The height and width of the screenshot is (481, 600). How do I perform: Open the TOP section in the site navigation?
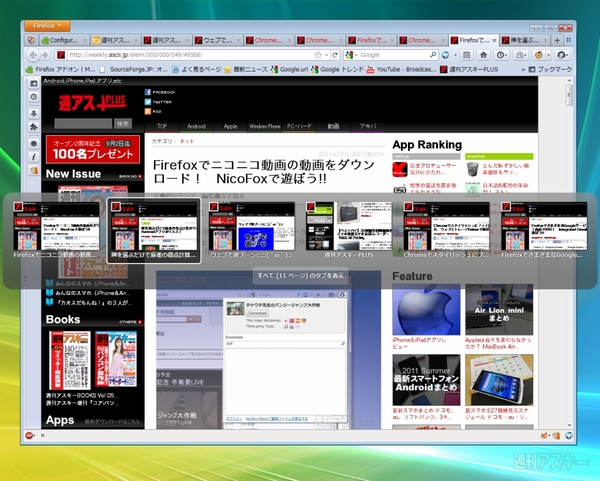[x=162, y=126]
